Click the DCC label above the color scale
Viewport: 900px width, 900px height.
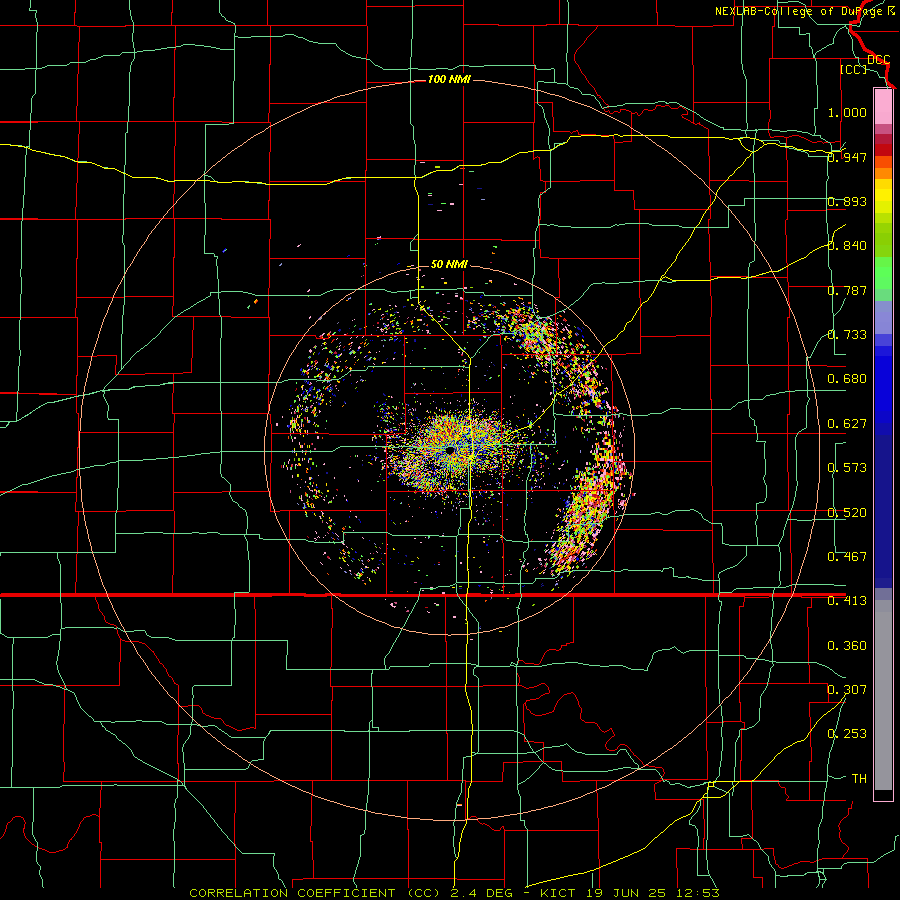879,60
